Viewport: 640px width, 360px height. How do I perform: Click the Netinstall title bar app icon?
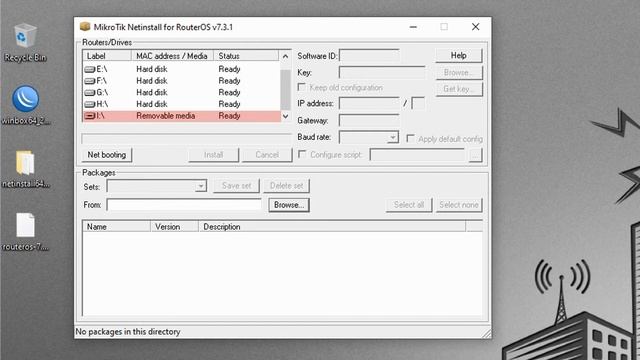85,27
